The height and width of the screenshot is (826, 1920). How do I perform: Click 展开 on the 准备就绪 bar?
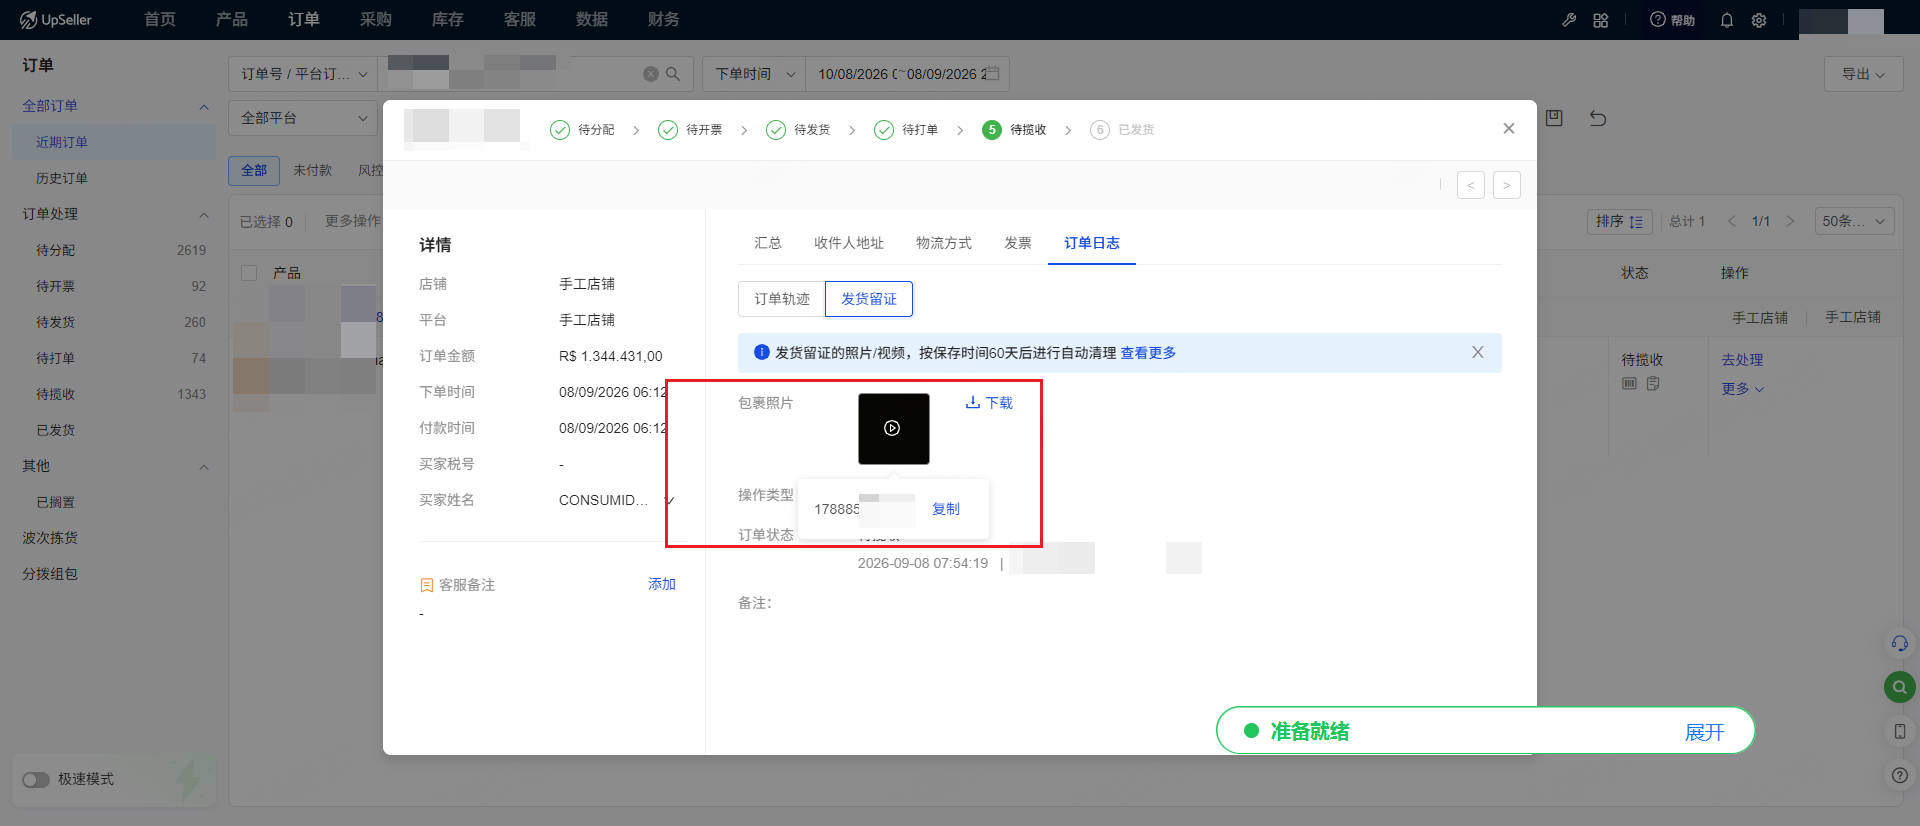click(x=1705, y=732)
